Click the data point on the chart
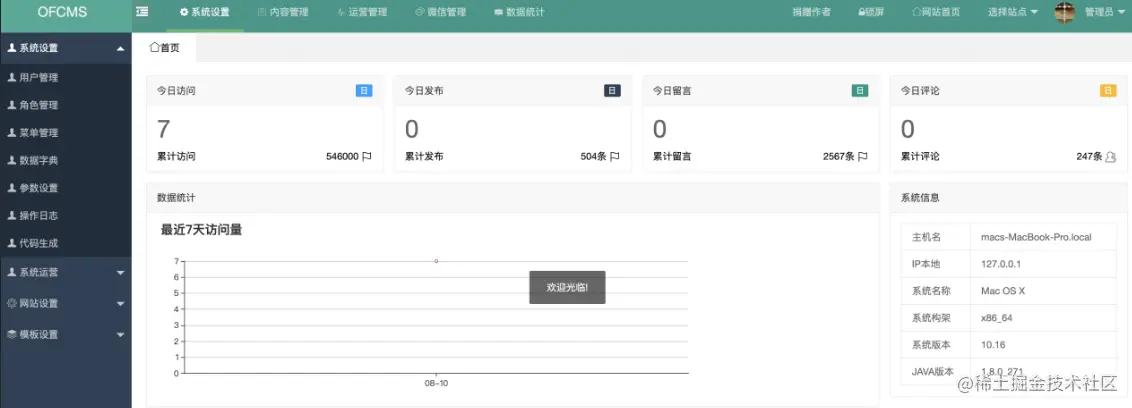 coord(436,261)
